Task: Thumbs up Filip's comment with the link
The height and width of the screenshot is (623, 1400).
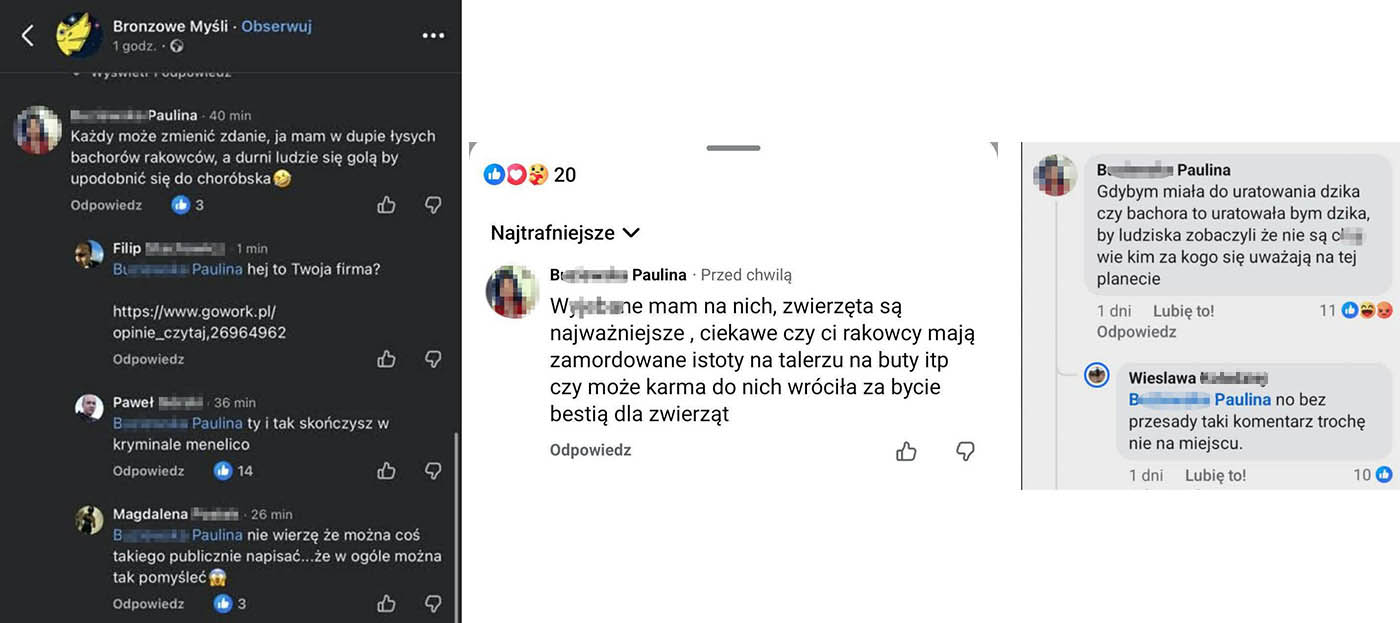Action: [386, 359]
